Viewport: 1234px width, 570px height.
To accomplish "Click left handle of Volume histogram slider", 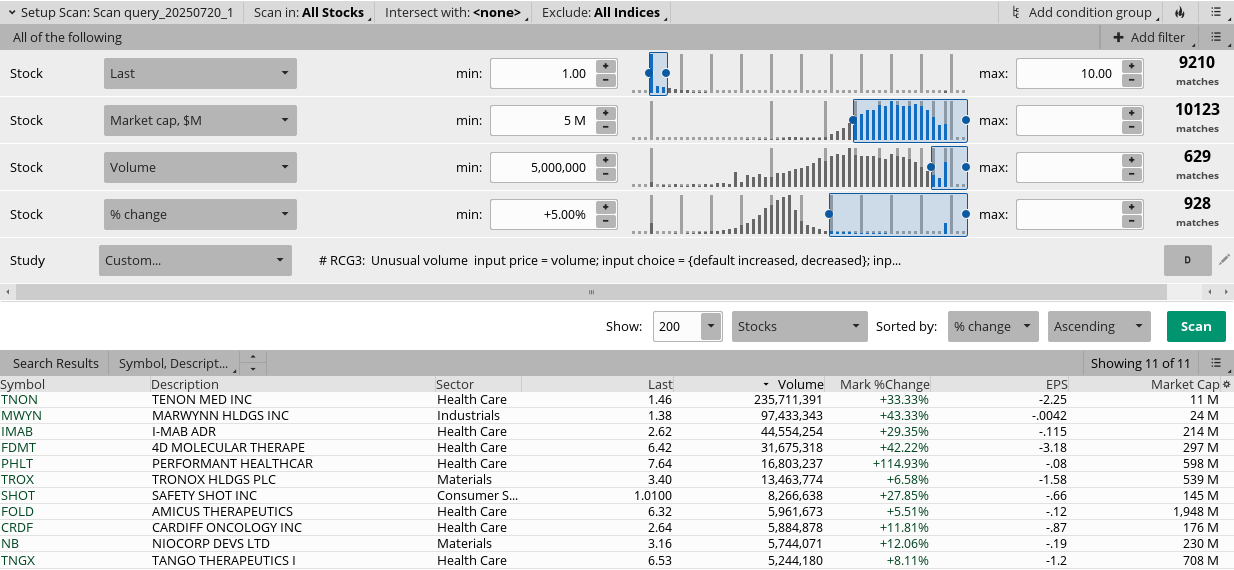I will coord(931,167).
